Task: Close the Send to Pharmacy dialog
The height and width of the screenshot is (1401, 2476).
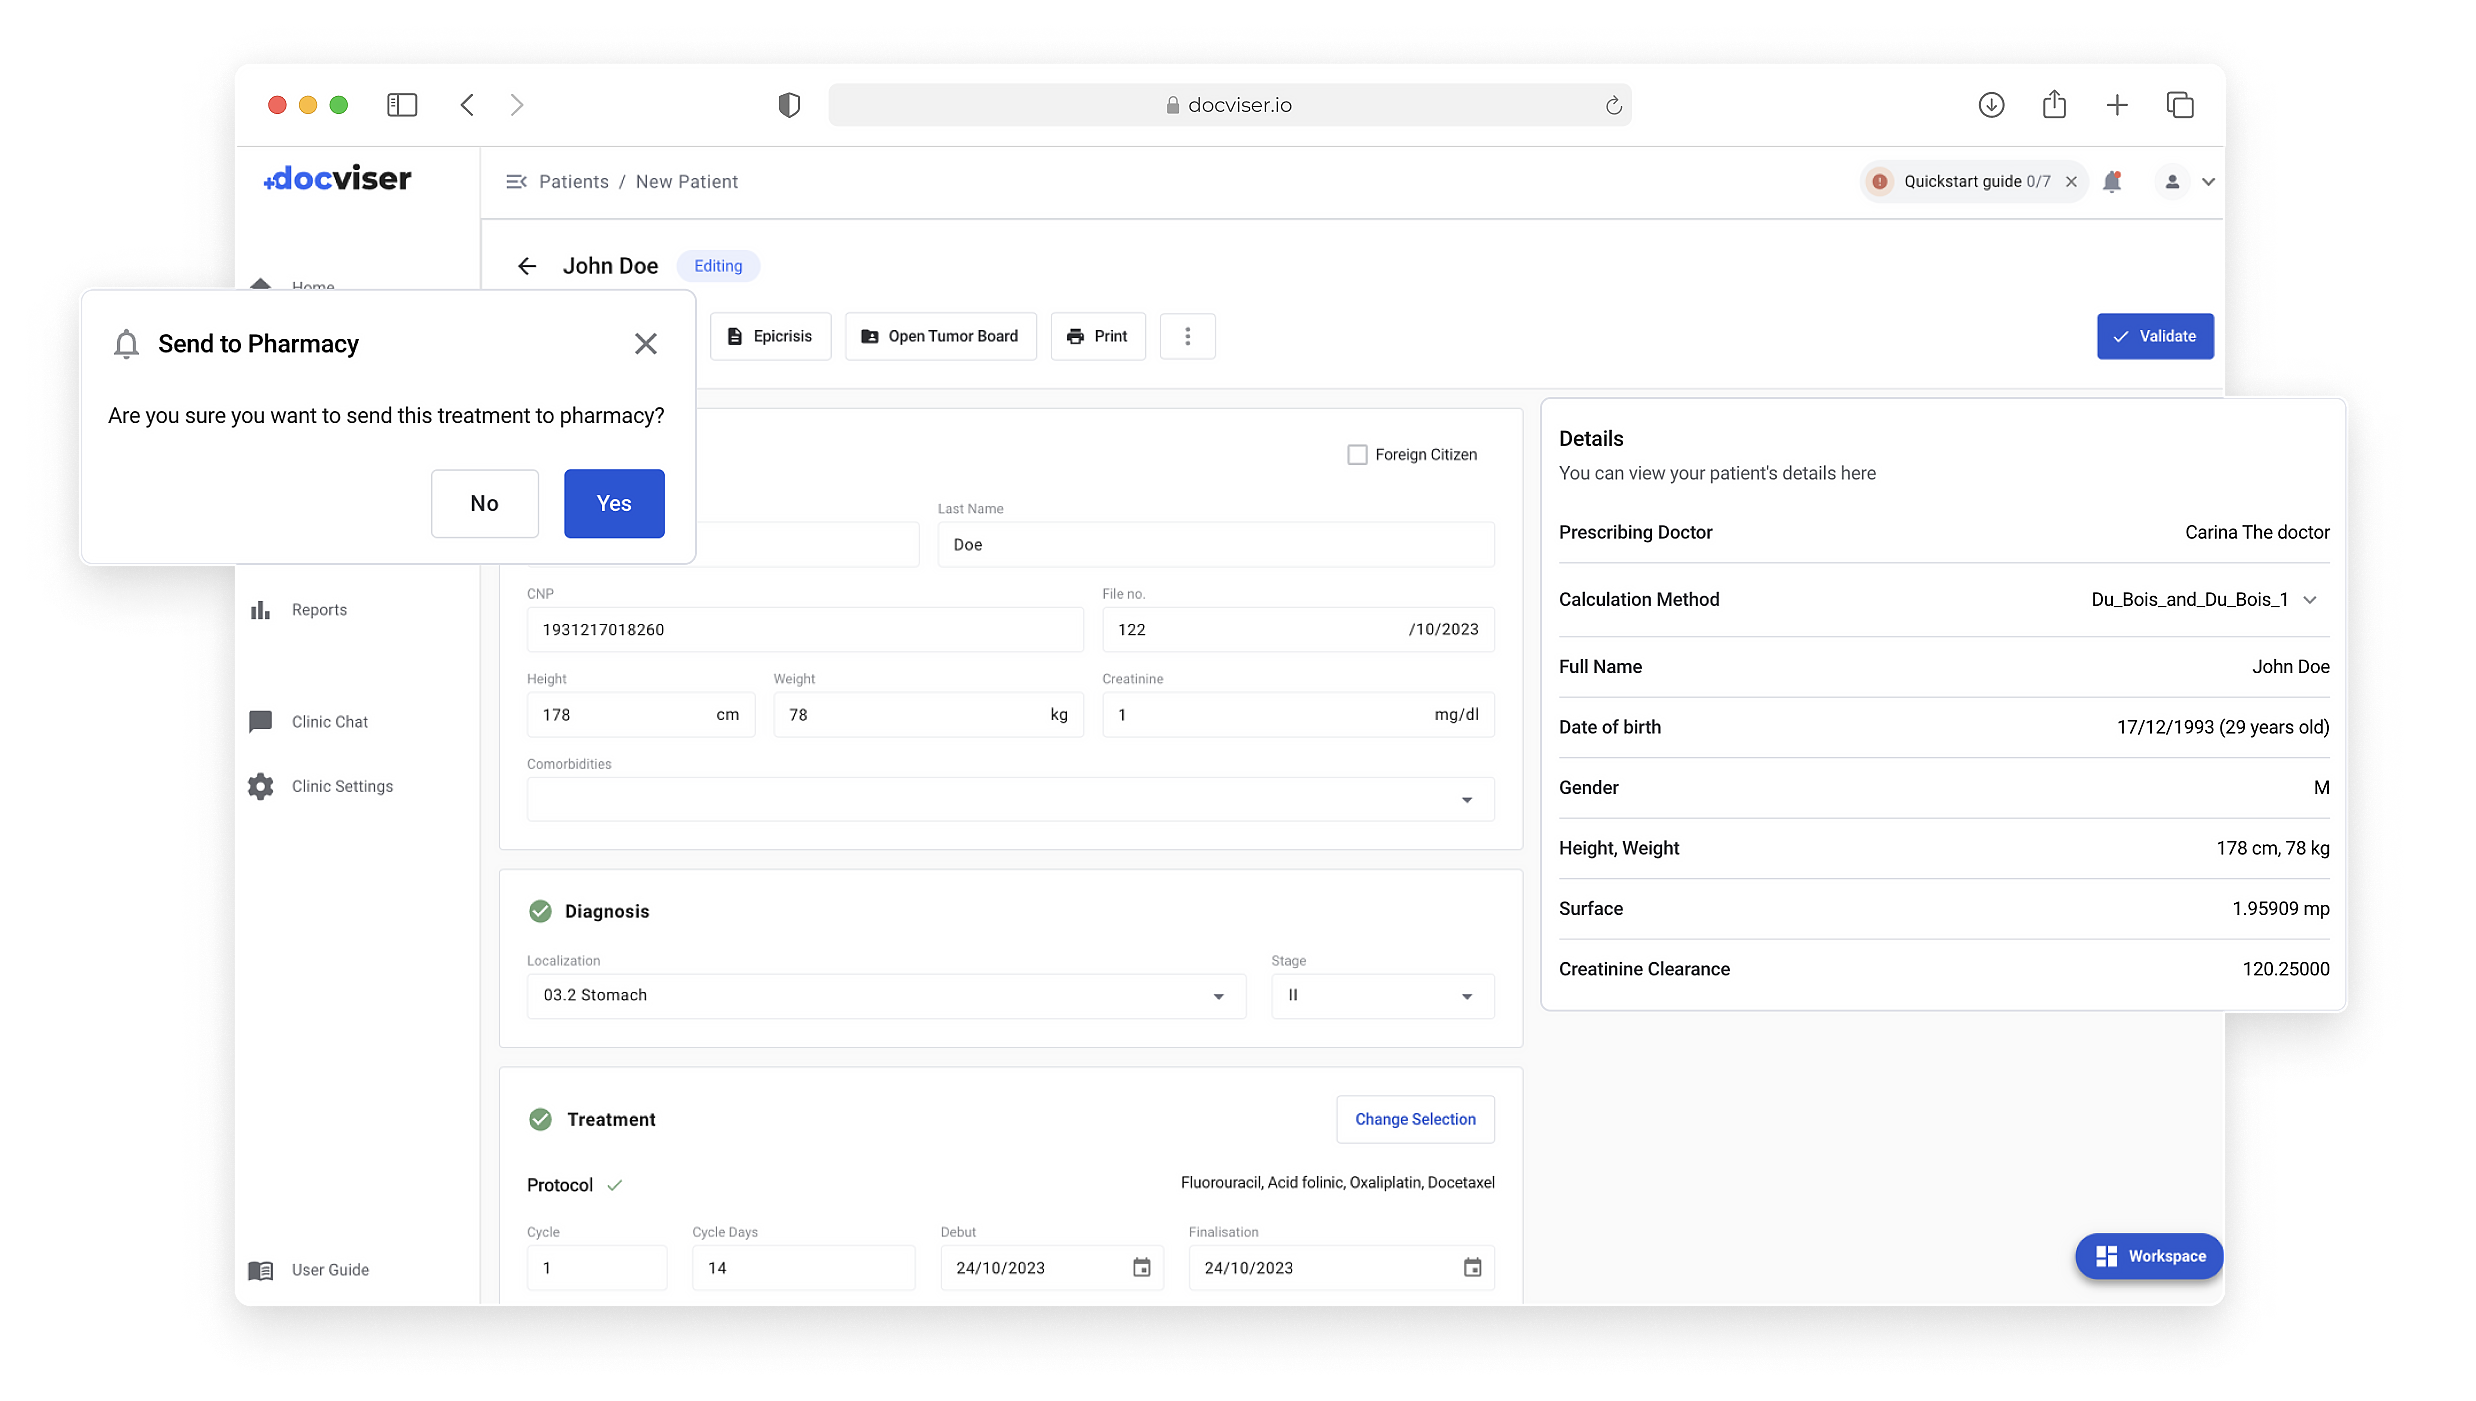Action: pos(645,344)
